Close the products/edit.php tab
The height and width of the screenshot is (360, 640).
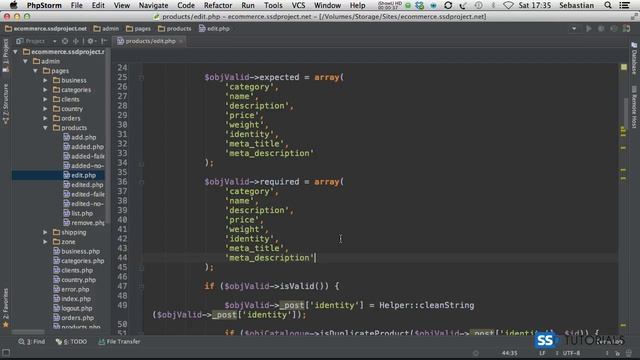tap(181, 41)
